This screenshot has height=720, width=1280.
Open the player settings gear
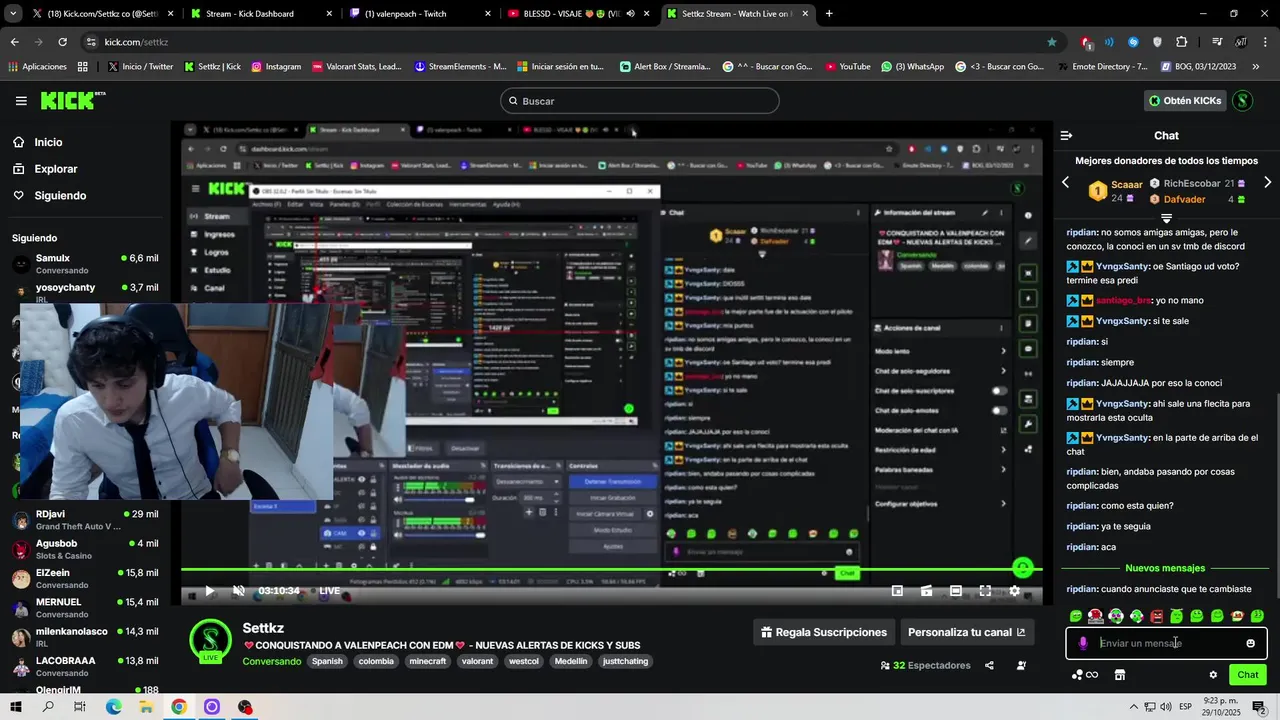coord(1014,591)
